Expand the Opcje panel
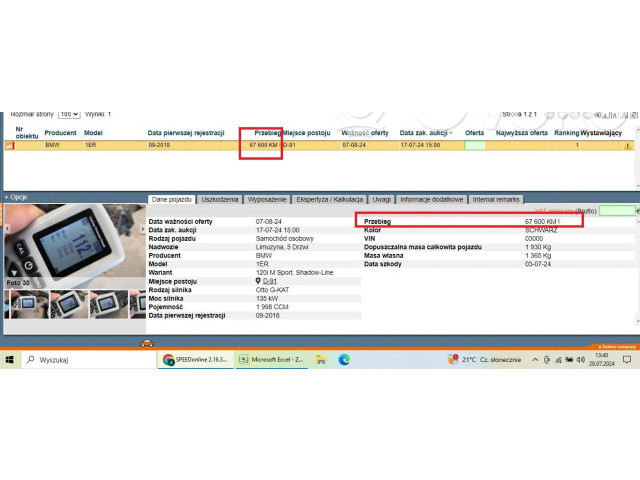The height and width of the screenshot is (480, 640). 17,197
